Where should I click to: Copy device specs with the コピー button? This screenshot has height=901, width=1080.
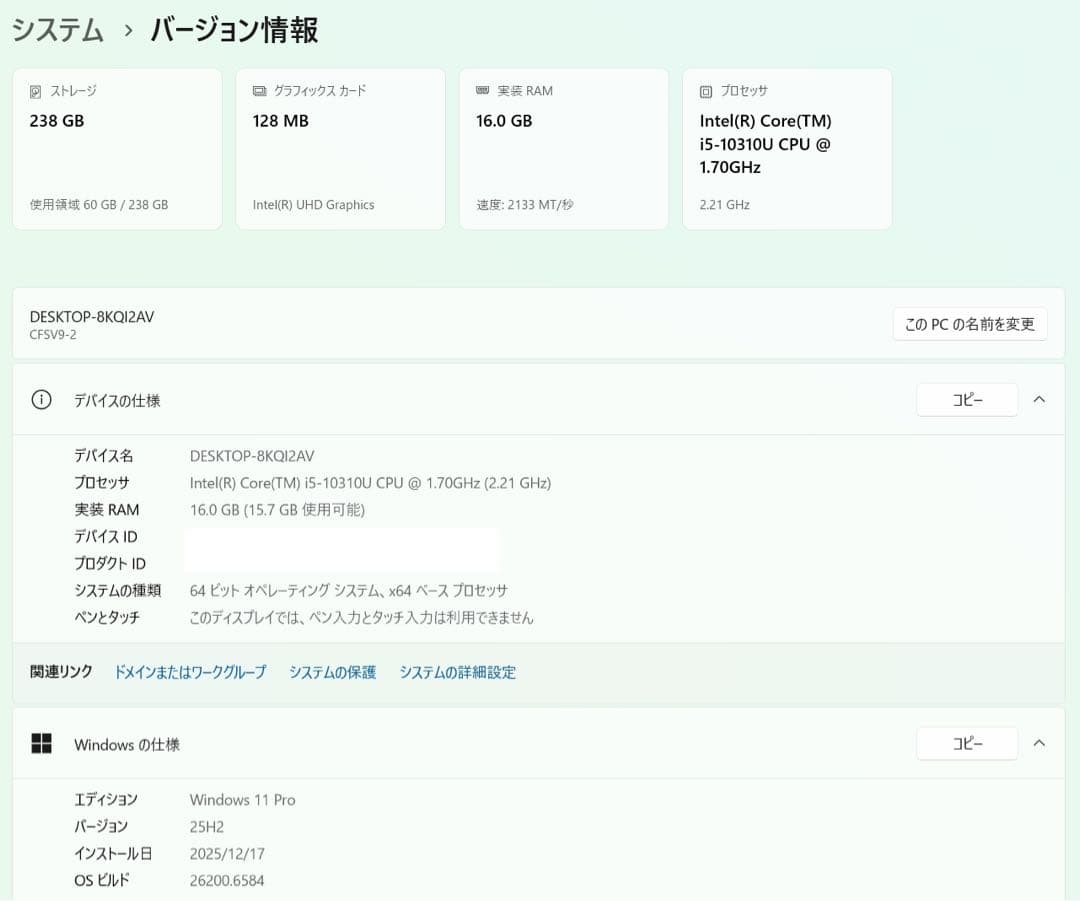pos(967,399)
